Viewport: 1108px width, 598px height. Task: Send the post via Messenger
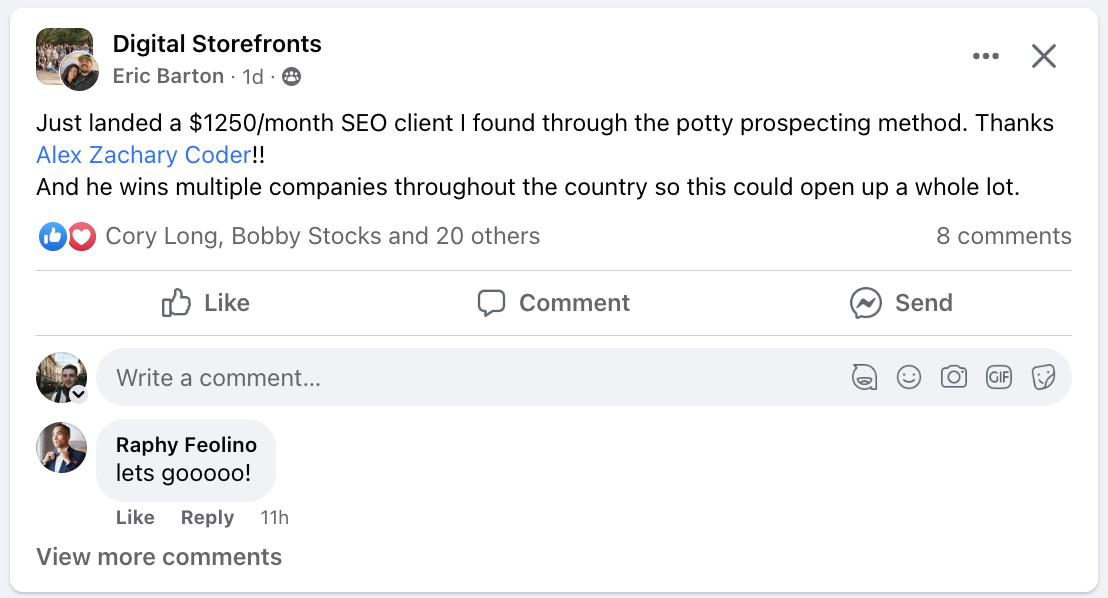coord(900,303)
